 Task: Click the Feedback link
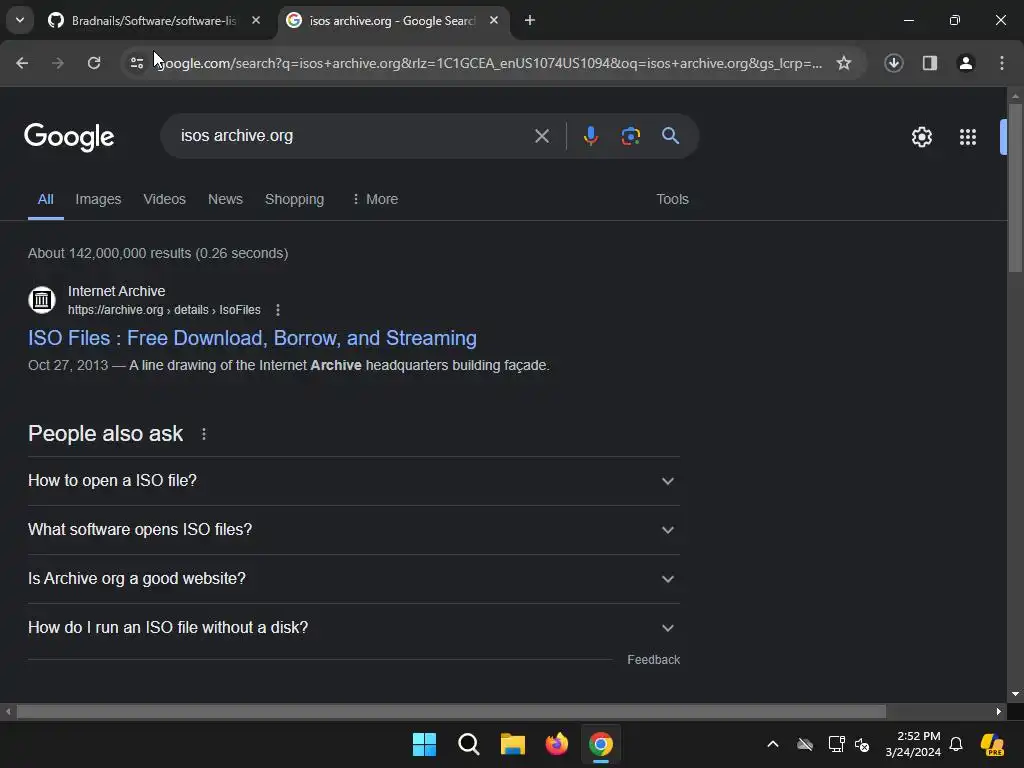653,660
